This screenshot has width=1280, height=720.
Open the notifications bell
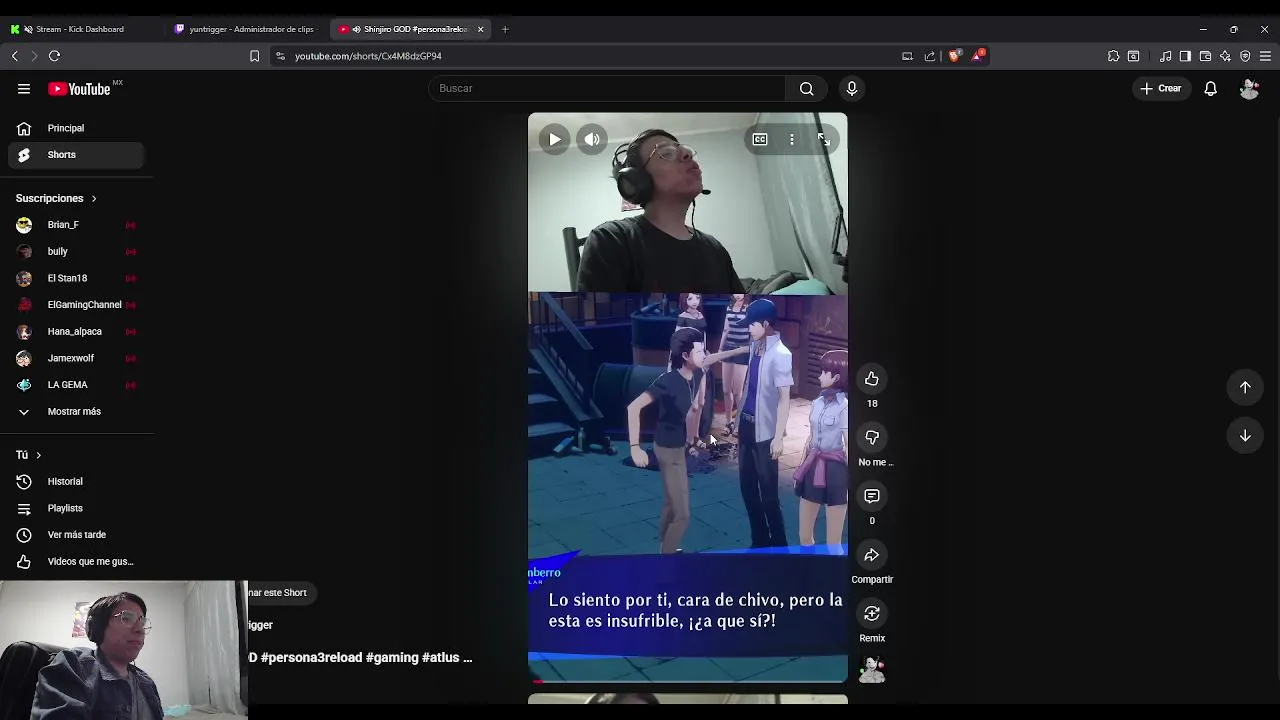point(1210,88)
